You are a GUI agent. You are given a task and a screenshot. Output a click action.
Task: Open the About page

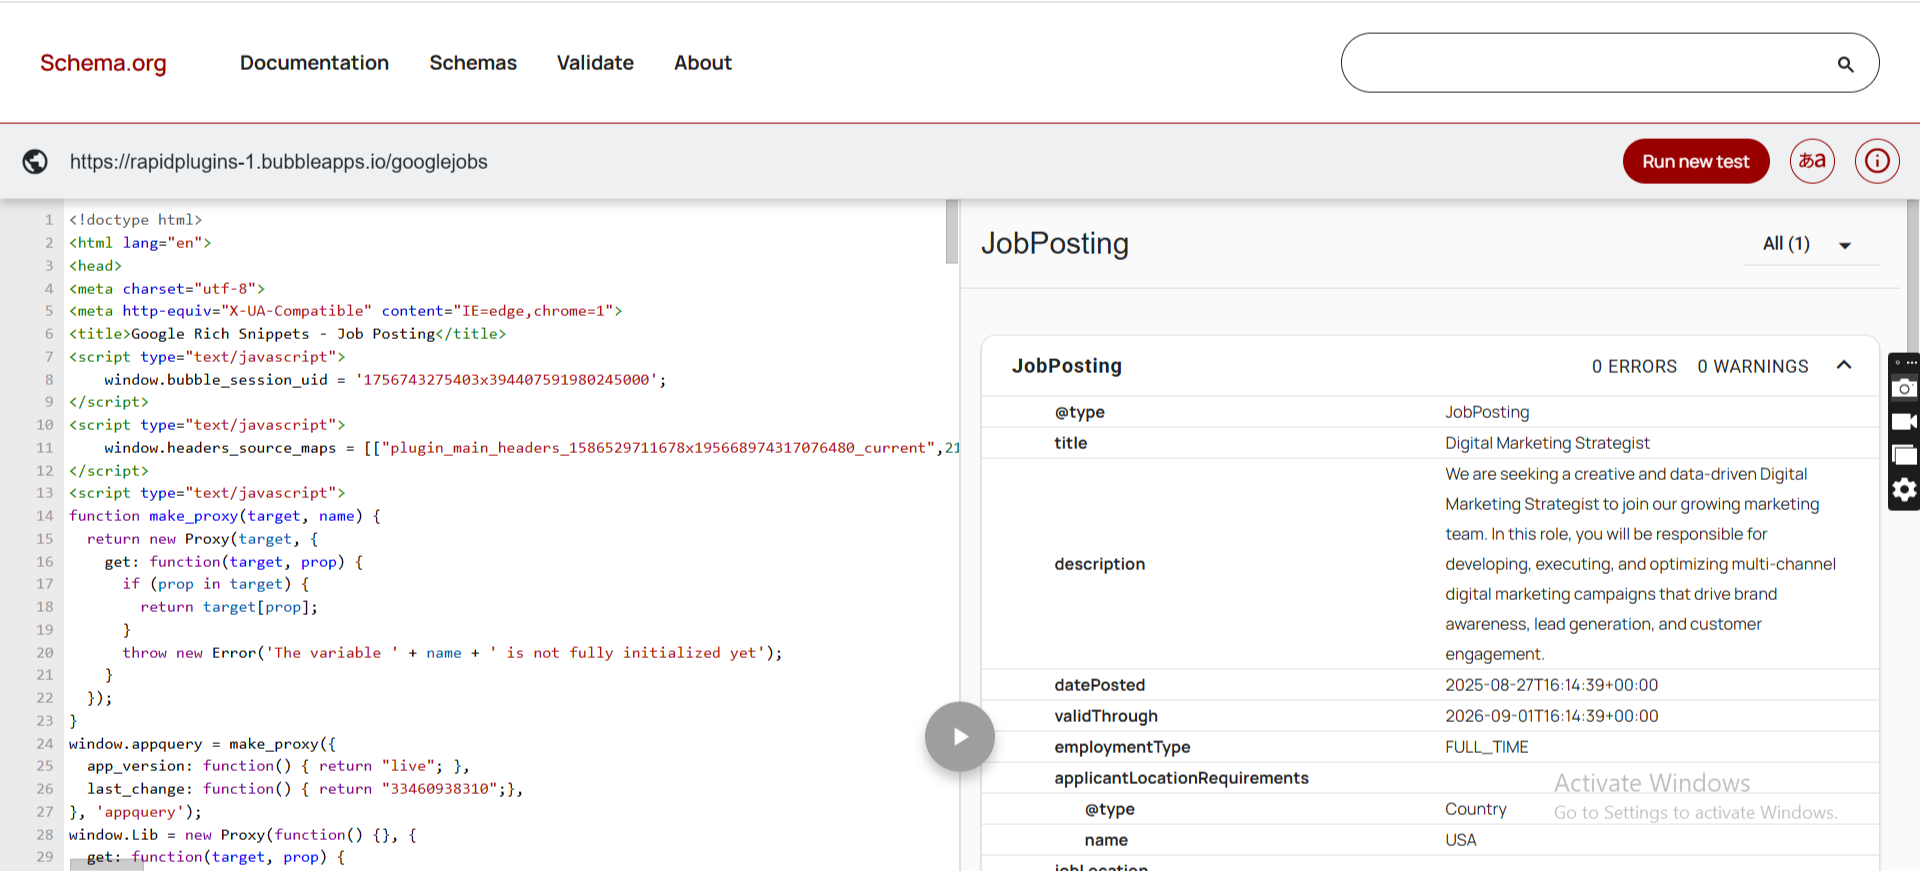tap(702, 63)
